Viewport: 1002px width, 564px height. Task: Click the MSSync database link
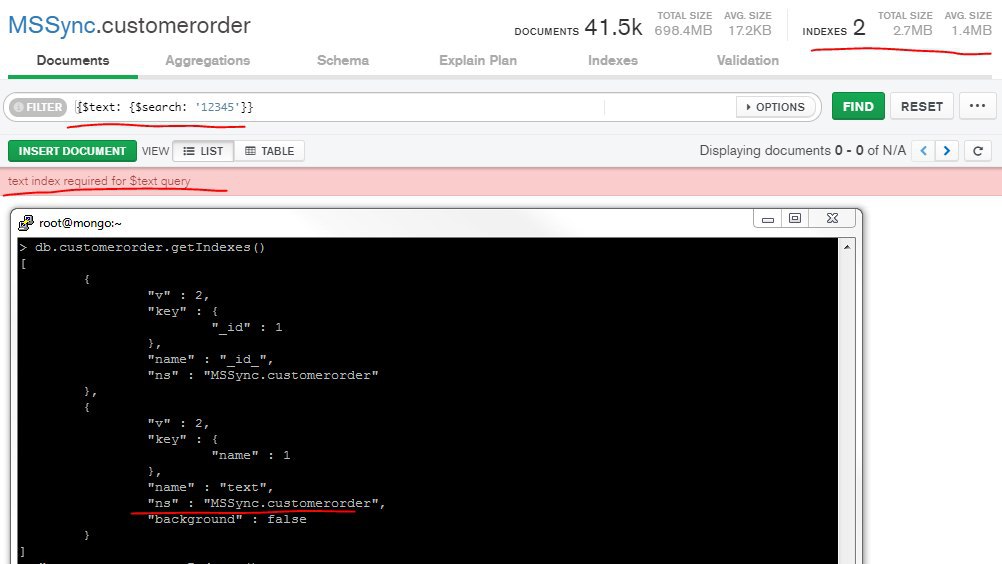click(x=51, y=26)
